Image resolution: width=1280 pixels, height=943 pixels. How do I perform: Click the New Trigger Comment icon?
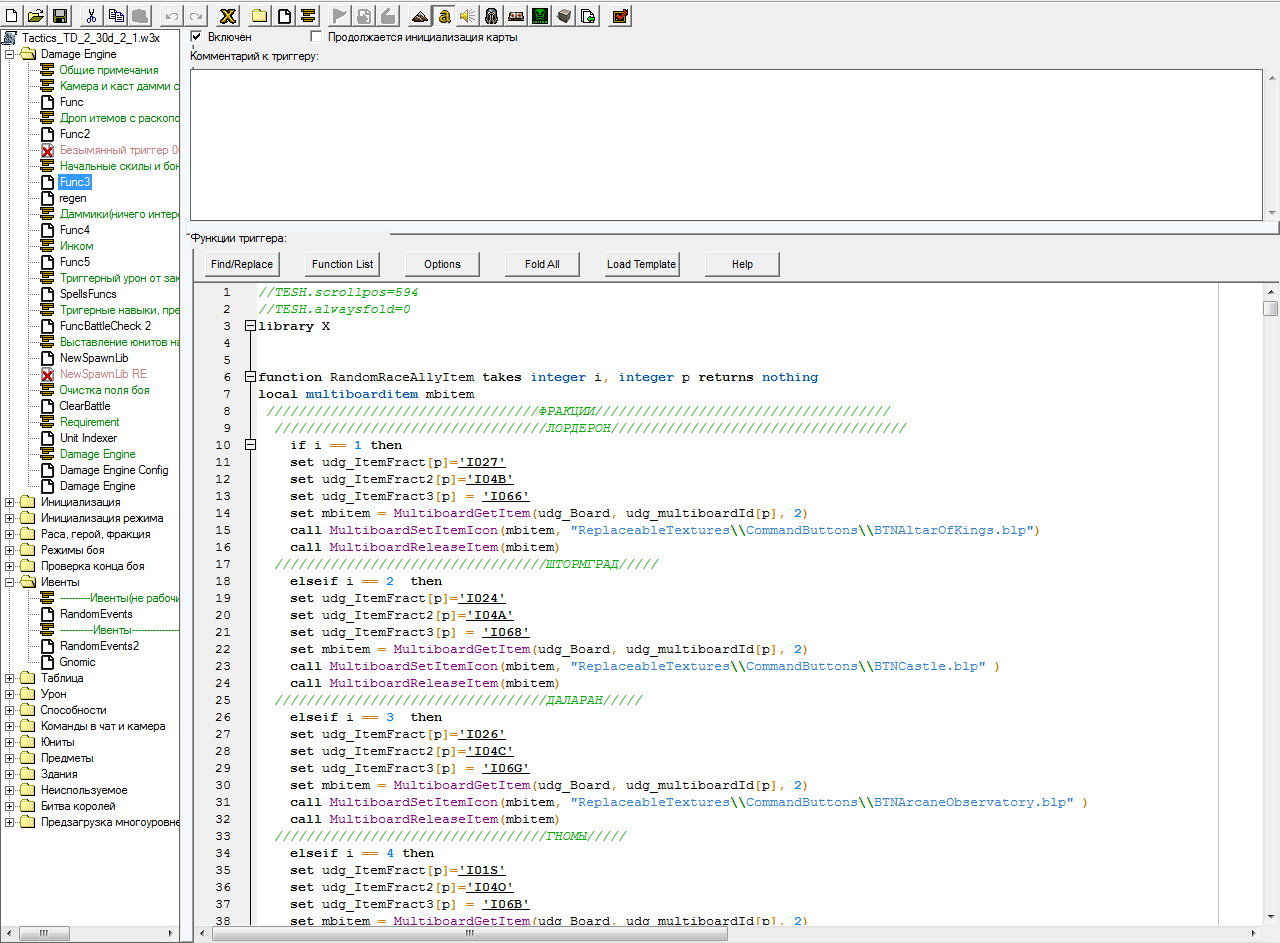[x=308, y=15]
